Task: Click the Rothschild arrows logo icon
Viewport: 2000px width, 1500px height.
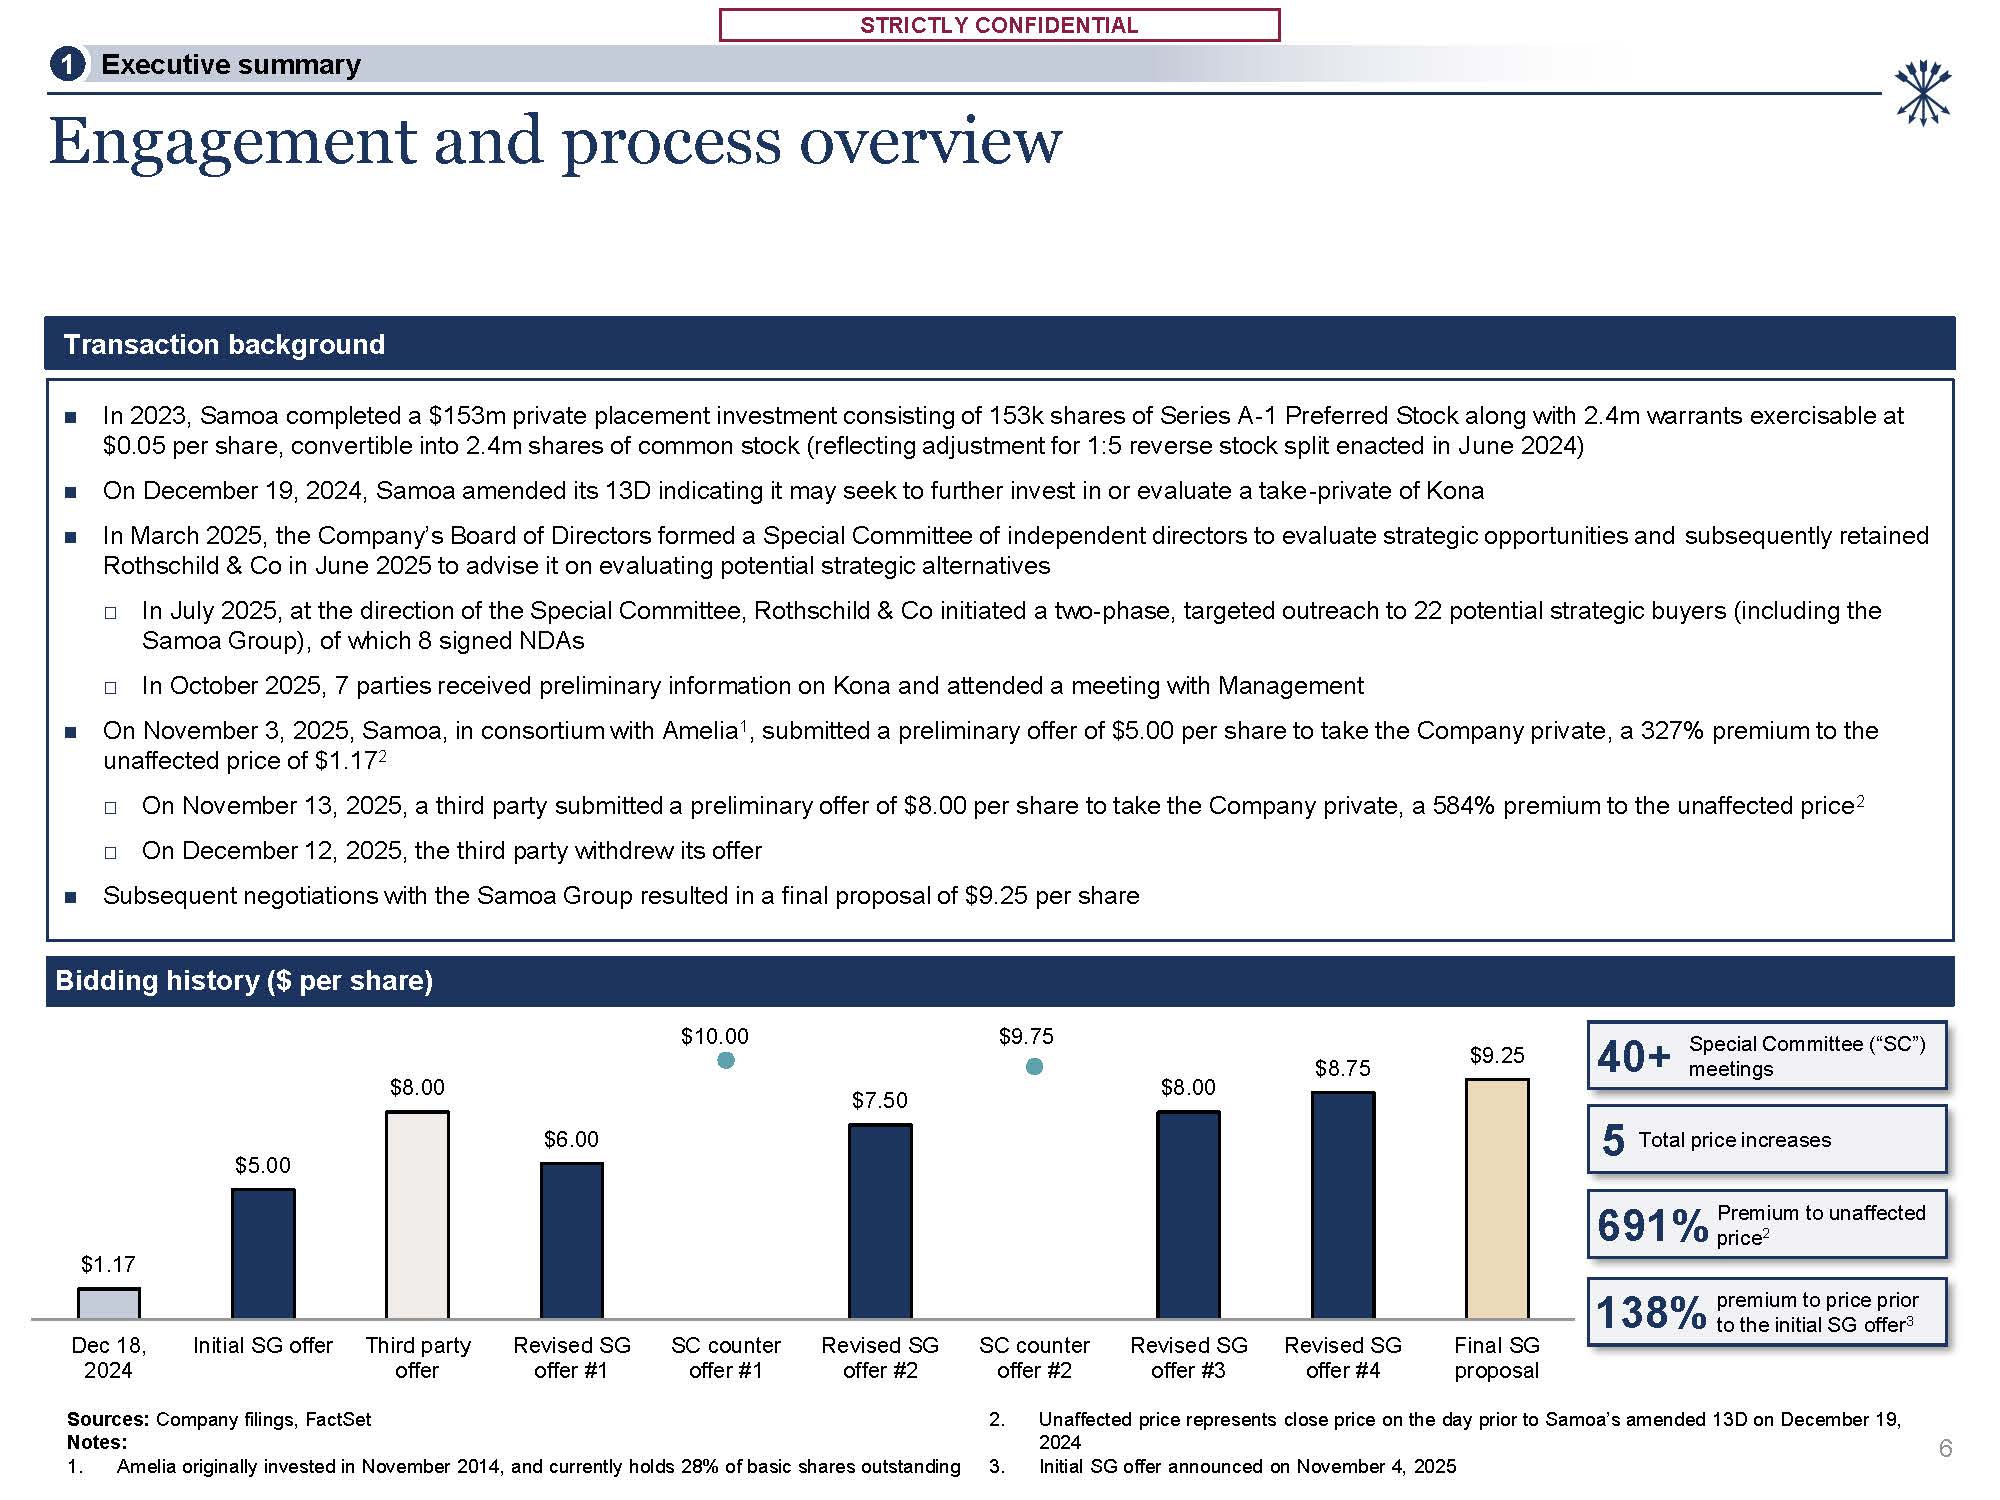Action: tap(1922, 93)
